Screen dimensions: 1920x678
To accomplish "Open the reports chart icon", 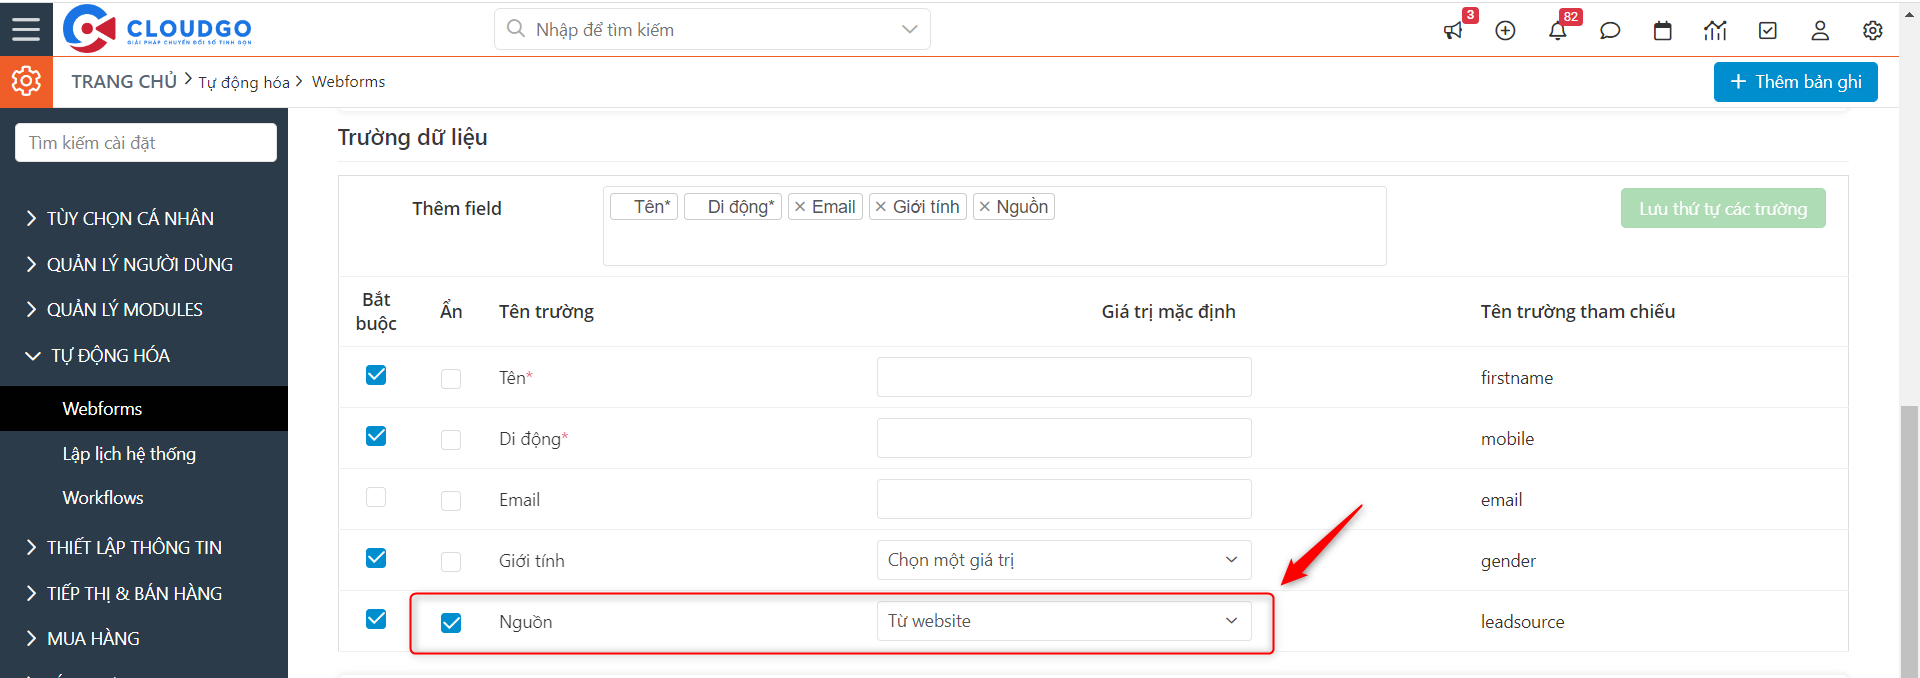I will 1715,31.
